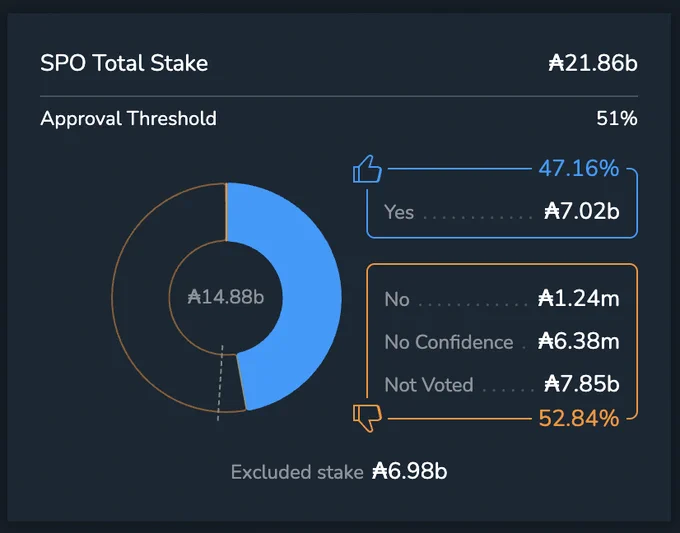The height and width of the screenshot is (533, 680).
Task: Click the ₳6.98b excluded stake amount
Action: [409, 471]
